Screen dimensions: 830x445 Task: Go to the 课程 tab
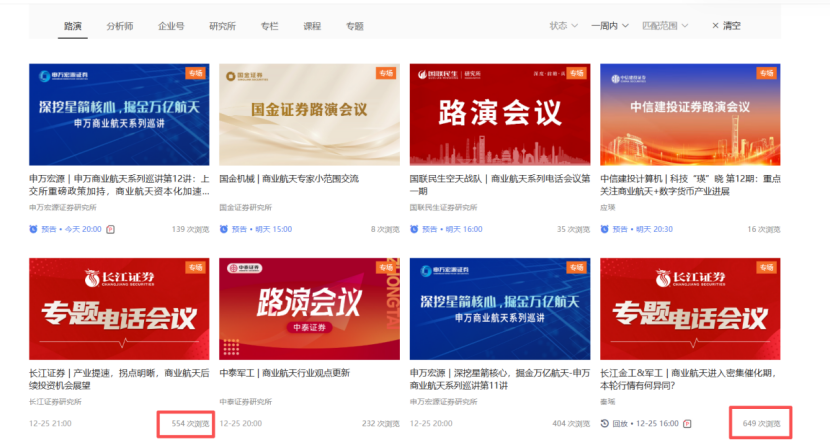pyautogui.click(x=312, y=26)
